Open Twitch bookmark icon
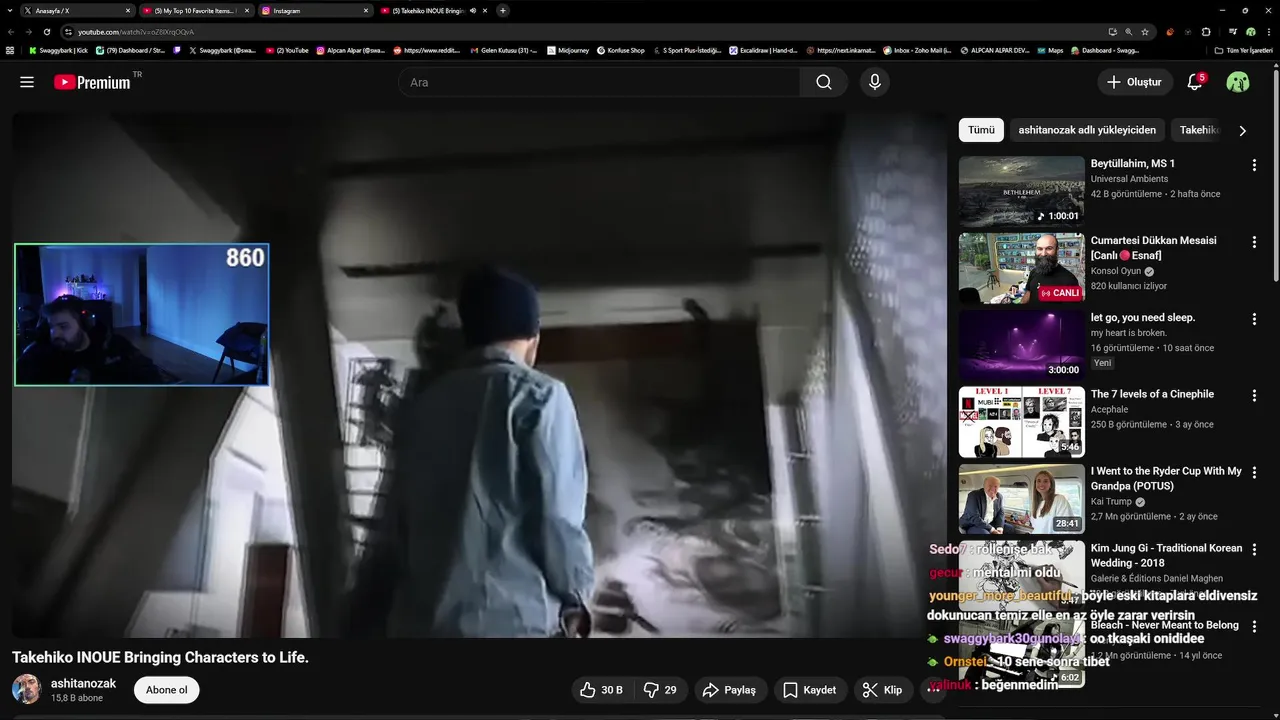The width and height of the screenshot is (1280, 720). pyautogui.click(x=177, y=50)
